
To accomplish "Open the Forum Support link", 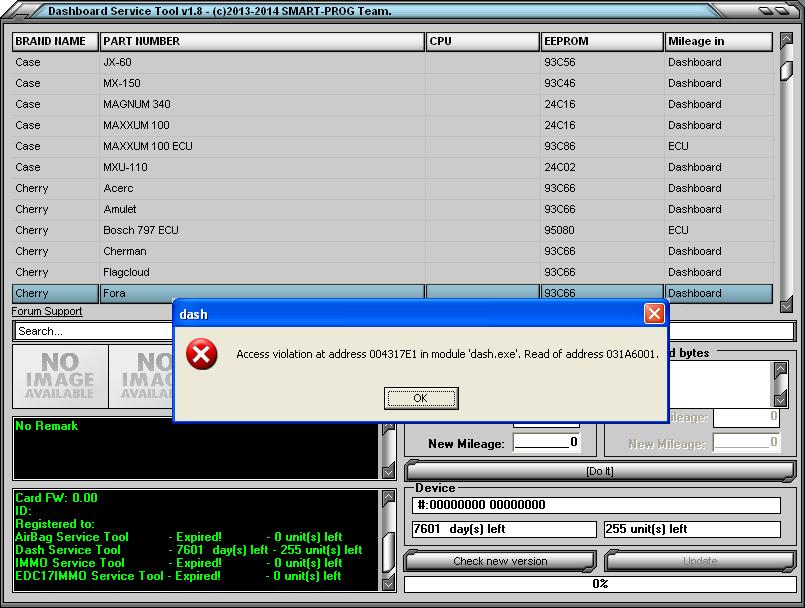I will [x=47, y=311].
